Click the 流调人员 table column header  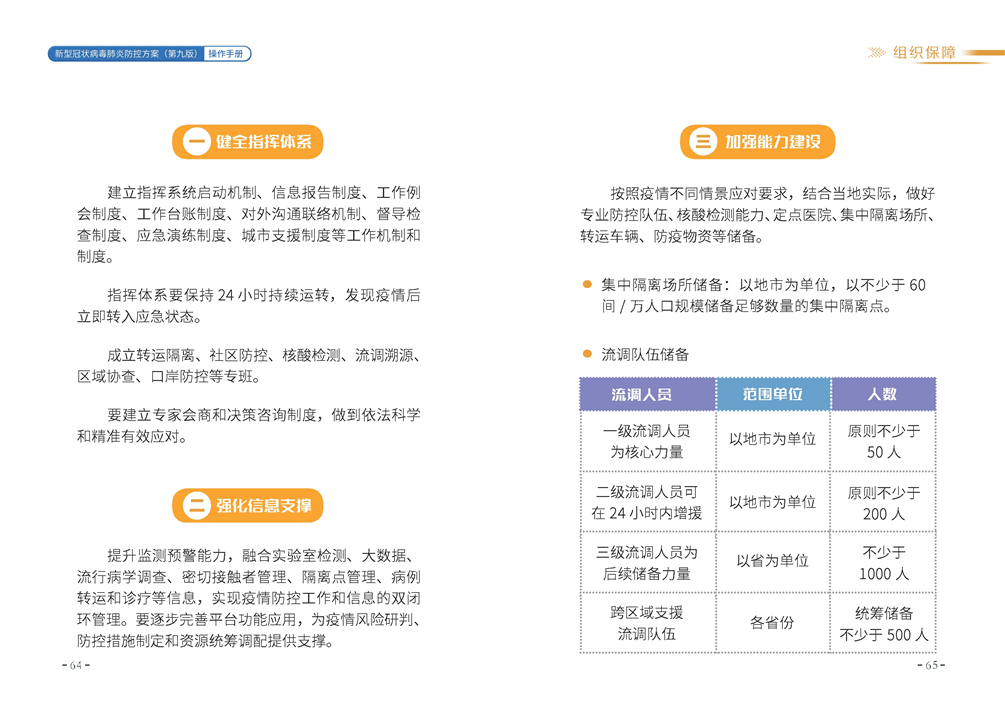(647, 394)
